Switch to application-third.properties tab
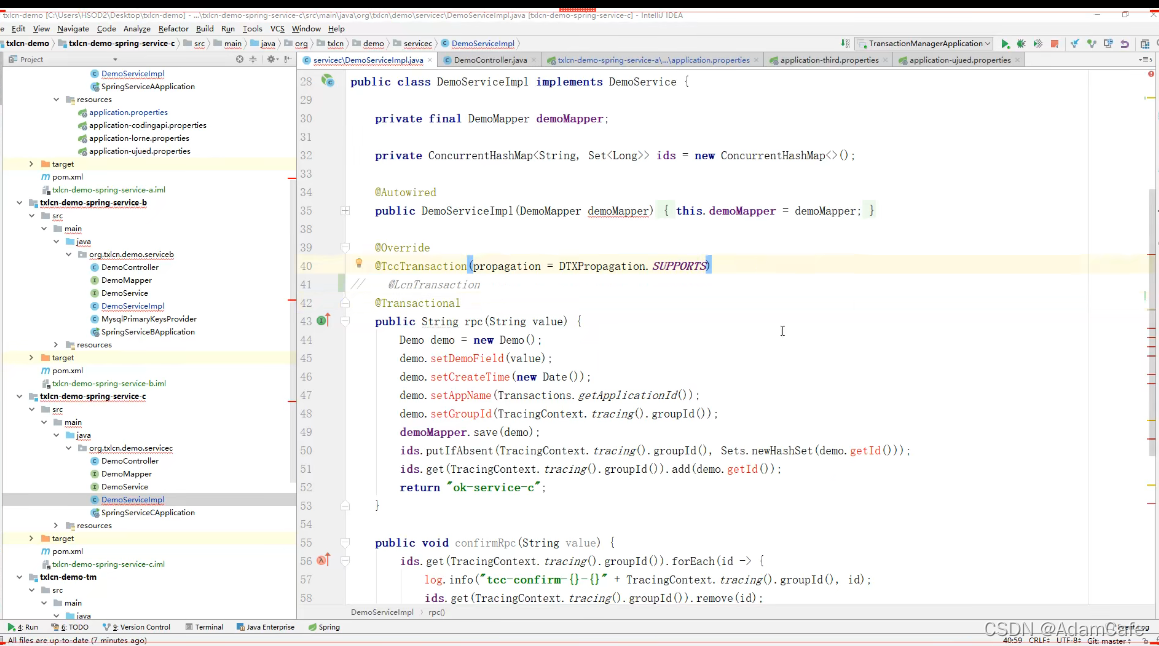Viewport: 1159px width, 646px height. 829,61
